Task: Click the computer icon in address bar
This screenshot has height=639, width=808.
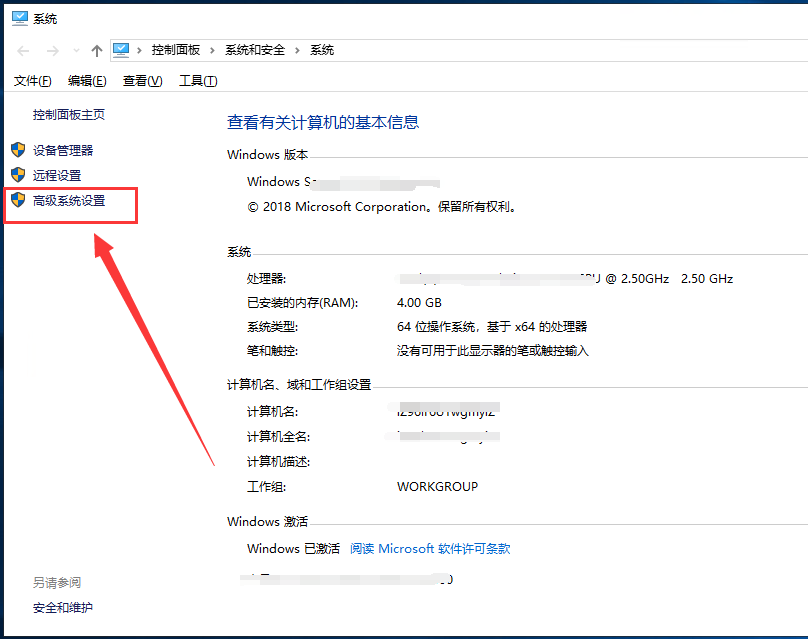Action: pyautogui.click(x=121, y=50)
